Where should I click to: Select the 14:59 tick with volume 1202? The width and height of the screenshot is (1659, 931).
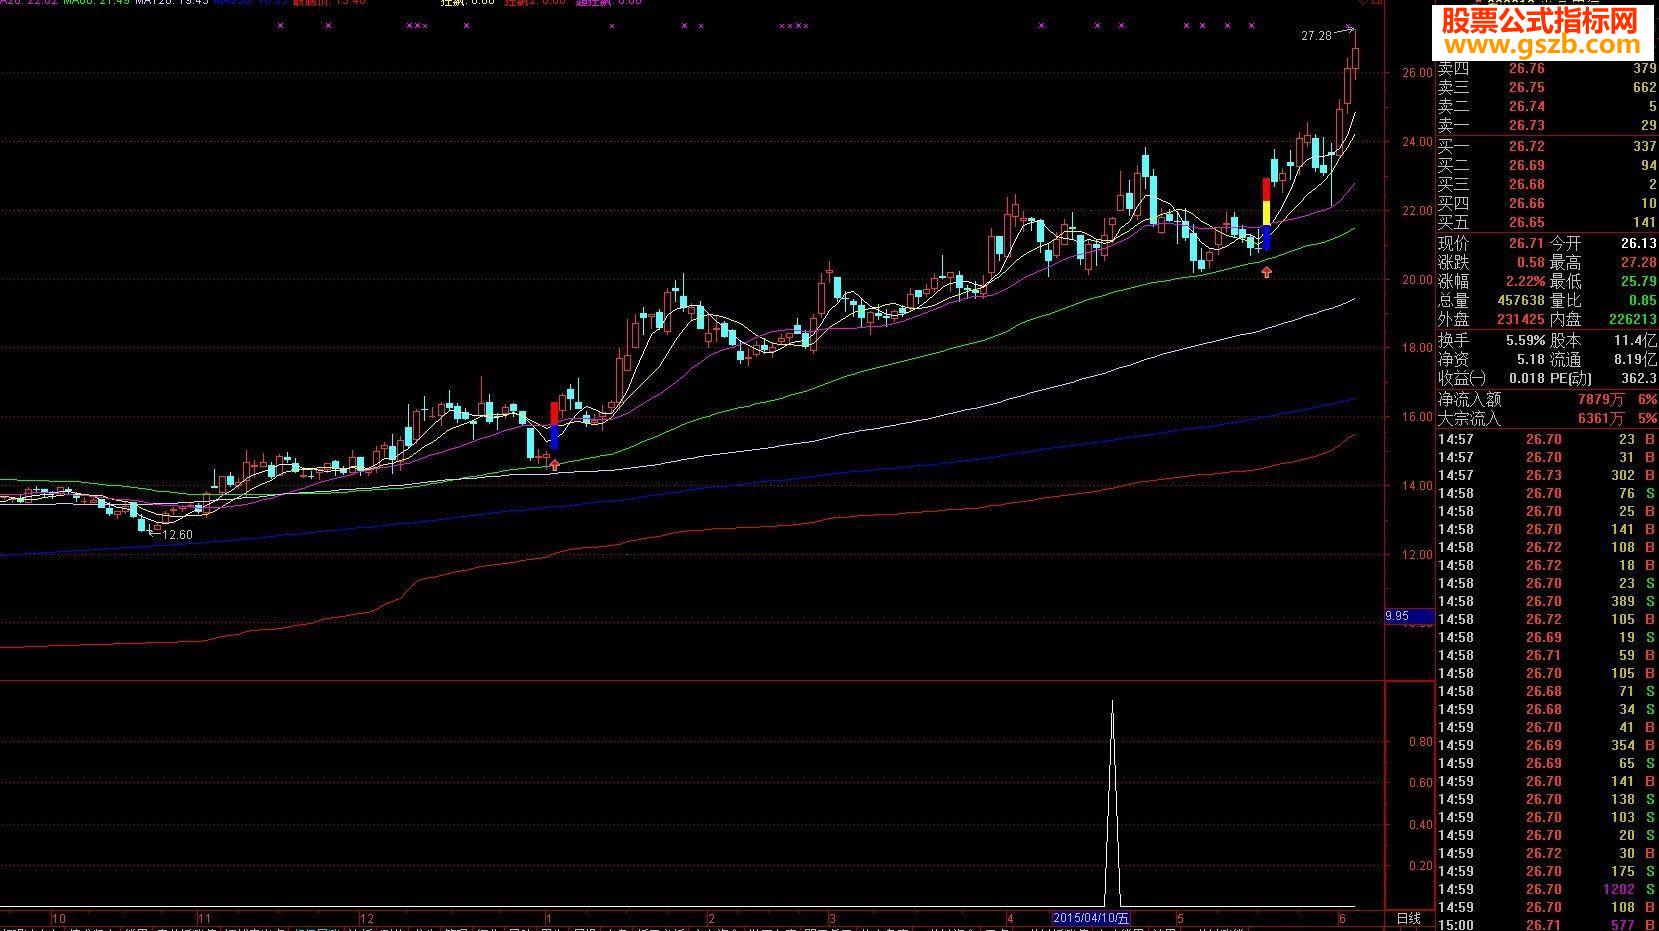[1547, 890]
